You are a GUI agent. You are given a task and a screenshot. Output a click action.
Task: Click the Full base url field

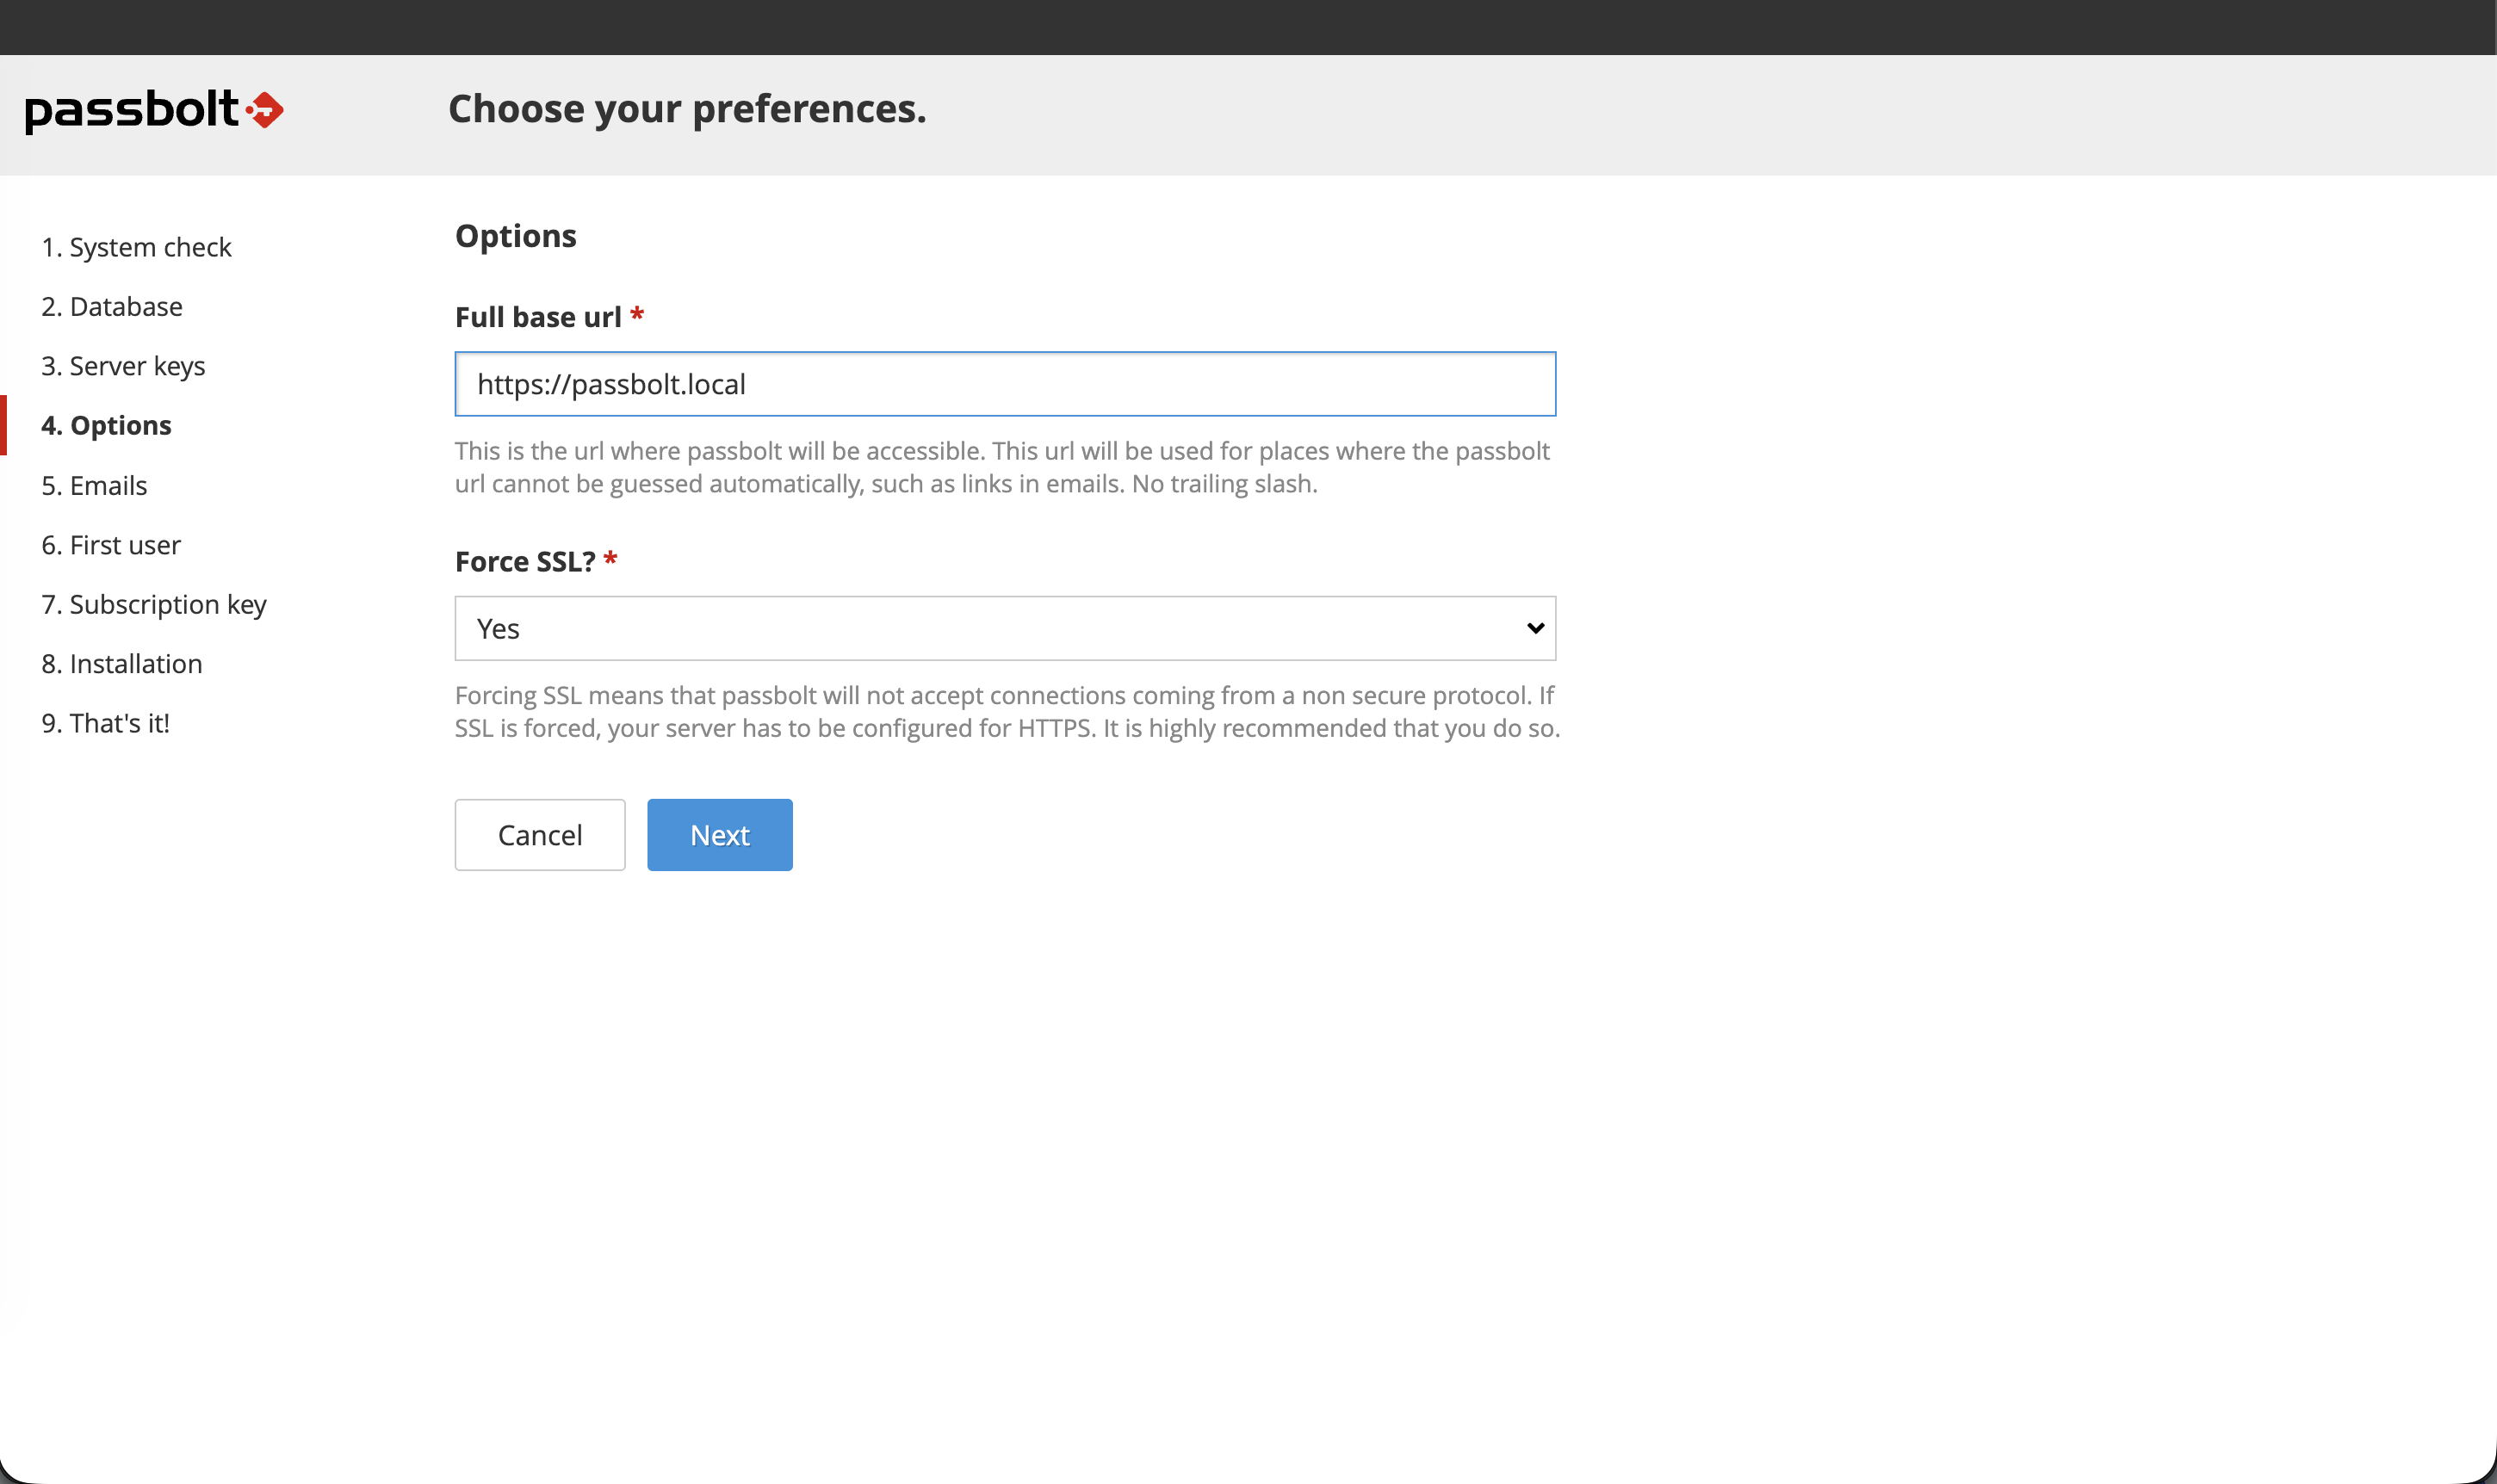coord(1005,384)
